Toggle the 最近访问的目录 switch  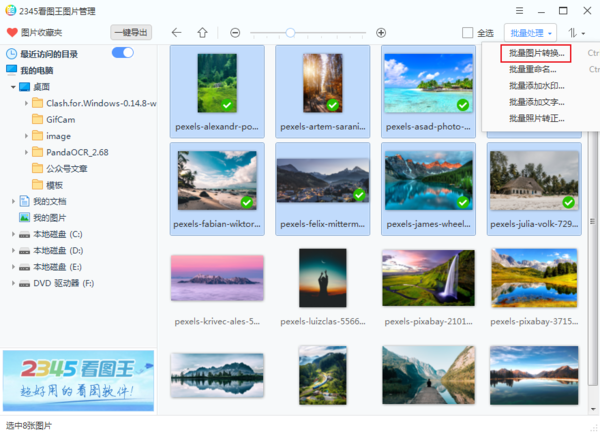[123, 52]
